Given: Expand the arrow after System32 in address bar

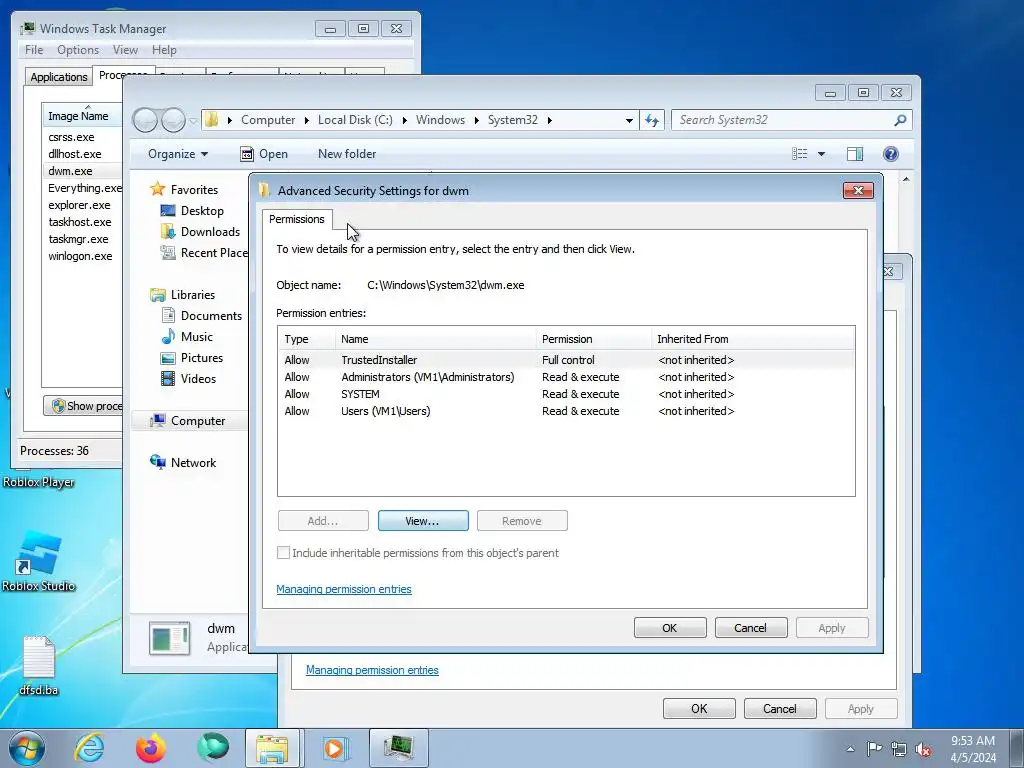Looking at the screenshot, I should click(549, 120).
